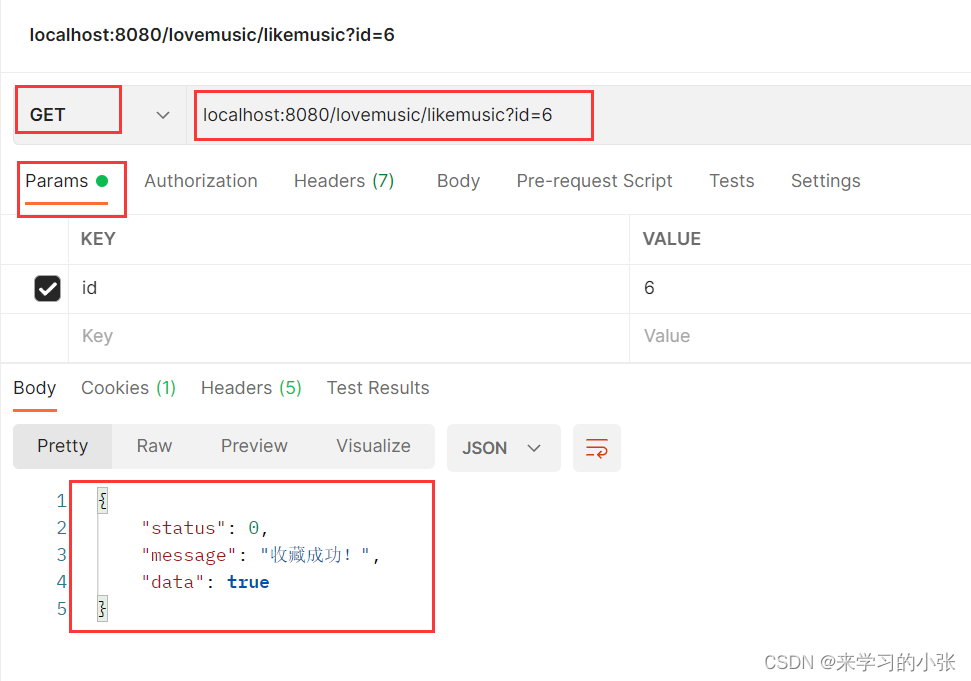Viewport: 971px width, 681px height.
Task: Select the response Body tab
Action: click(x=35, y=388)
